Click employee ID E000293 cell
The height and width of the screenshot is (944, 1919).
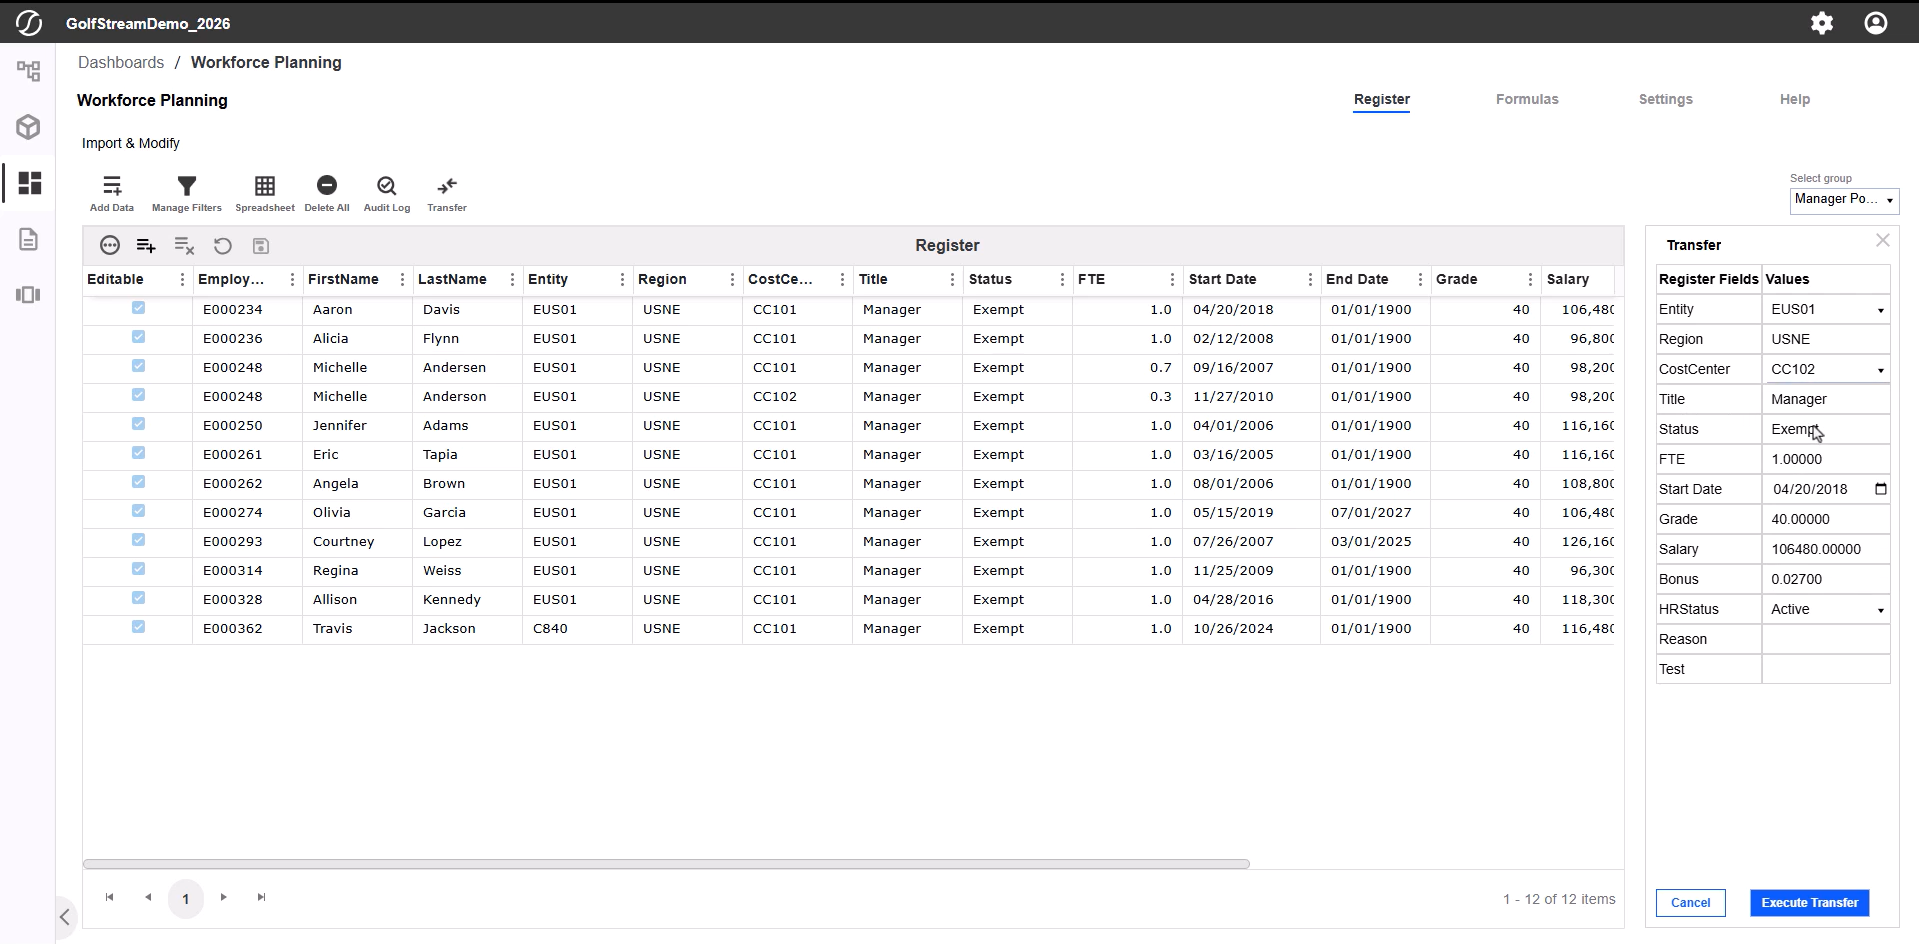(247, 541)
